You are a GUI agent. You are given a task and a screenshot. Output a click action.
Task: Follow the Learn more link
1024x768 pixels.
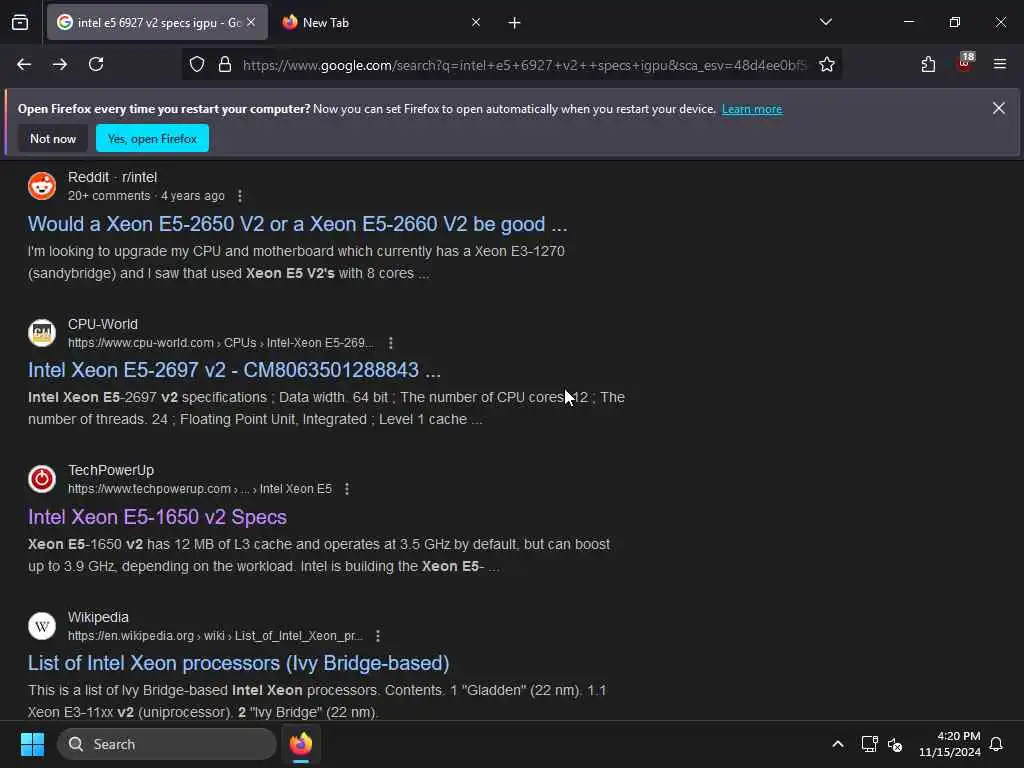pyautogui.click(x=752, y=109)
